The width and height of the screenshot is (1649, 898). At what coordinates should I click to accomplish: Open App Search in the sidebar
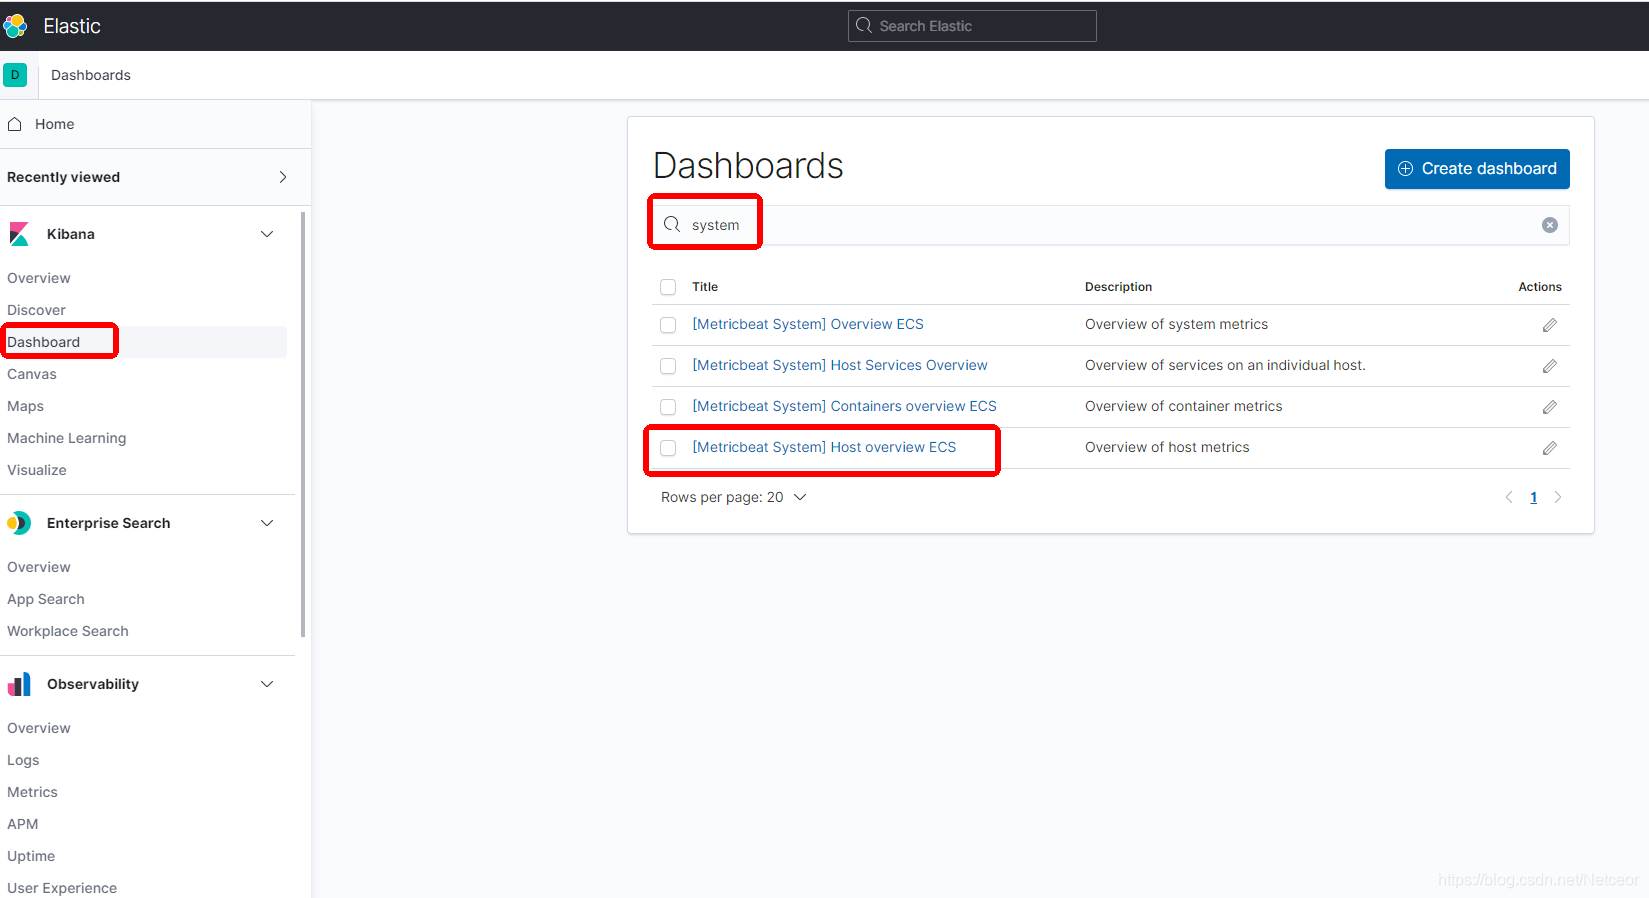46,599
